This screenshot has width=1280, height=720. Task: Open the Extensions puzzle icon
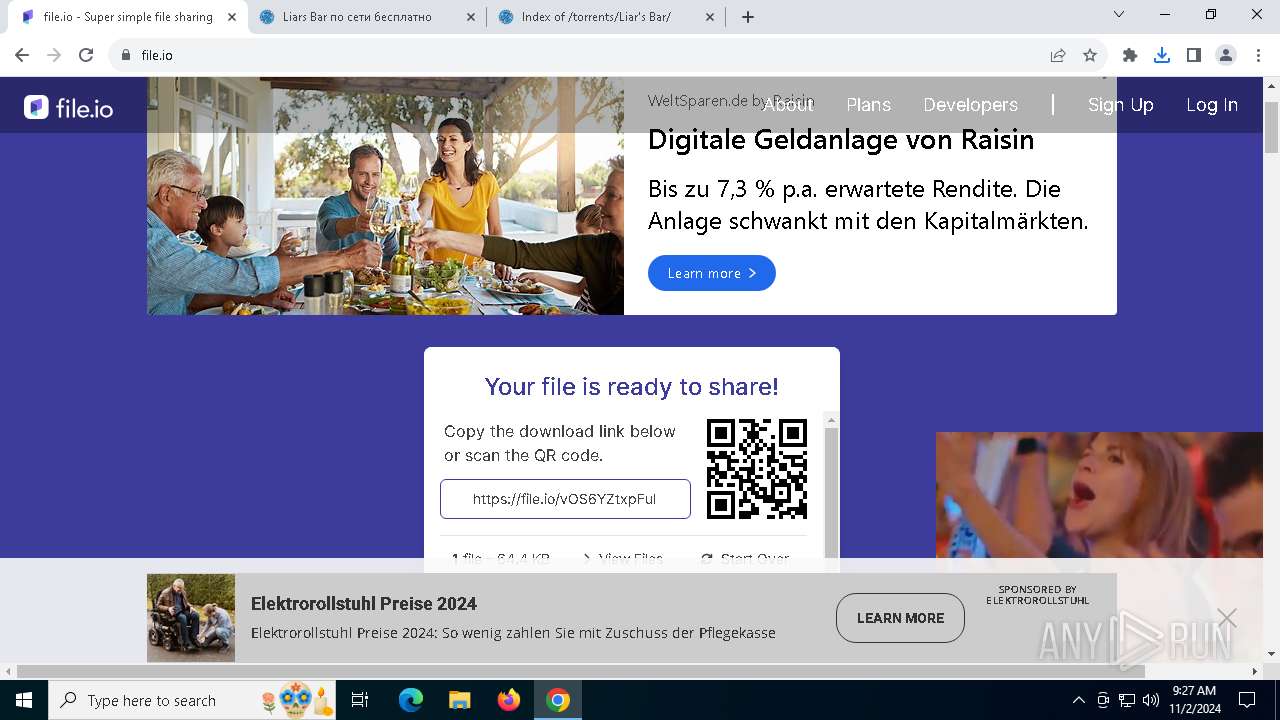(1130, 55)
